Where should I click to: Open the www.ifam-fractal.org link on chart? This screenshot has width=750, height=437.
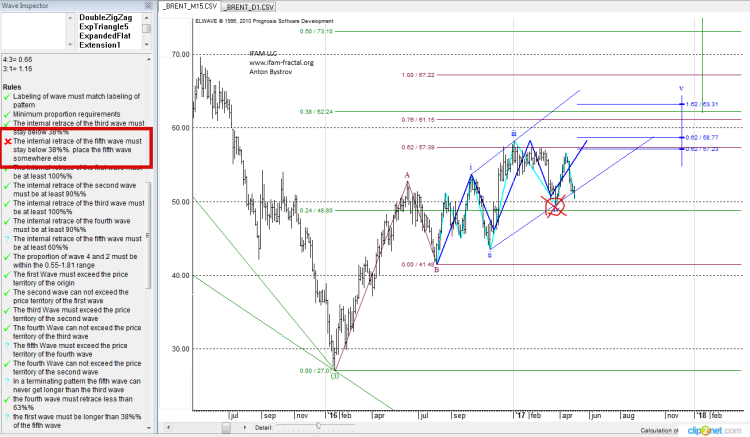[281, 62]
